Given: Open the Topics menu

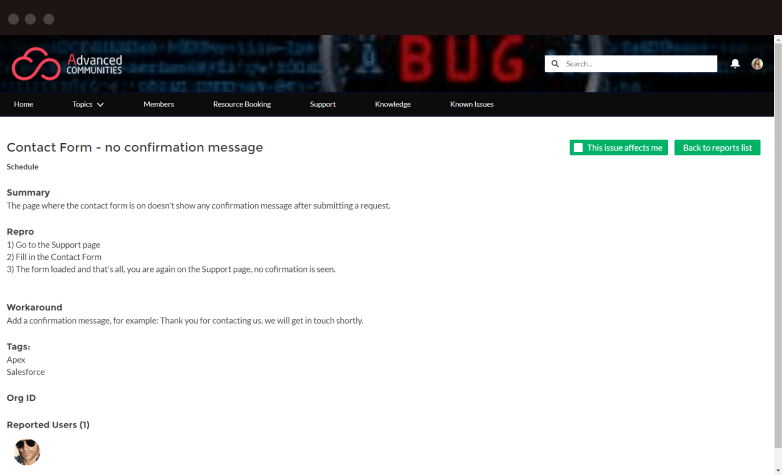Looking at the screenshot, I should tap(82, 104).
